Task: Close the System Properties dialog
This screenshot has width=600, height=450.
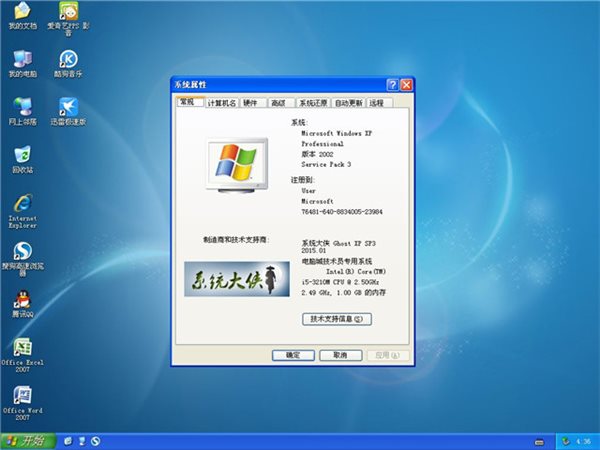Action: pos(406,85)
